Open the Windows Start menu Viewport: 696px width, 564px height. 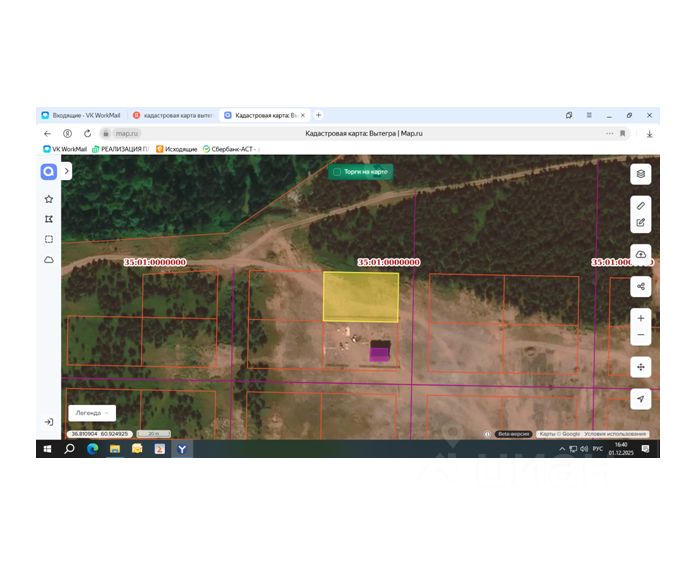click(47, 449)
